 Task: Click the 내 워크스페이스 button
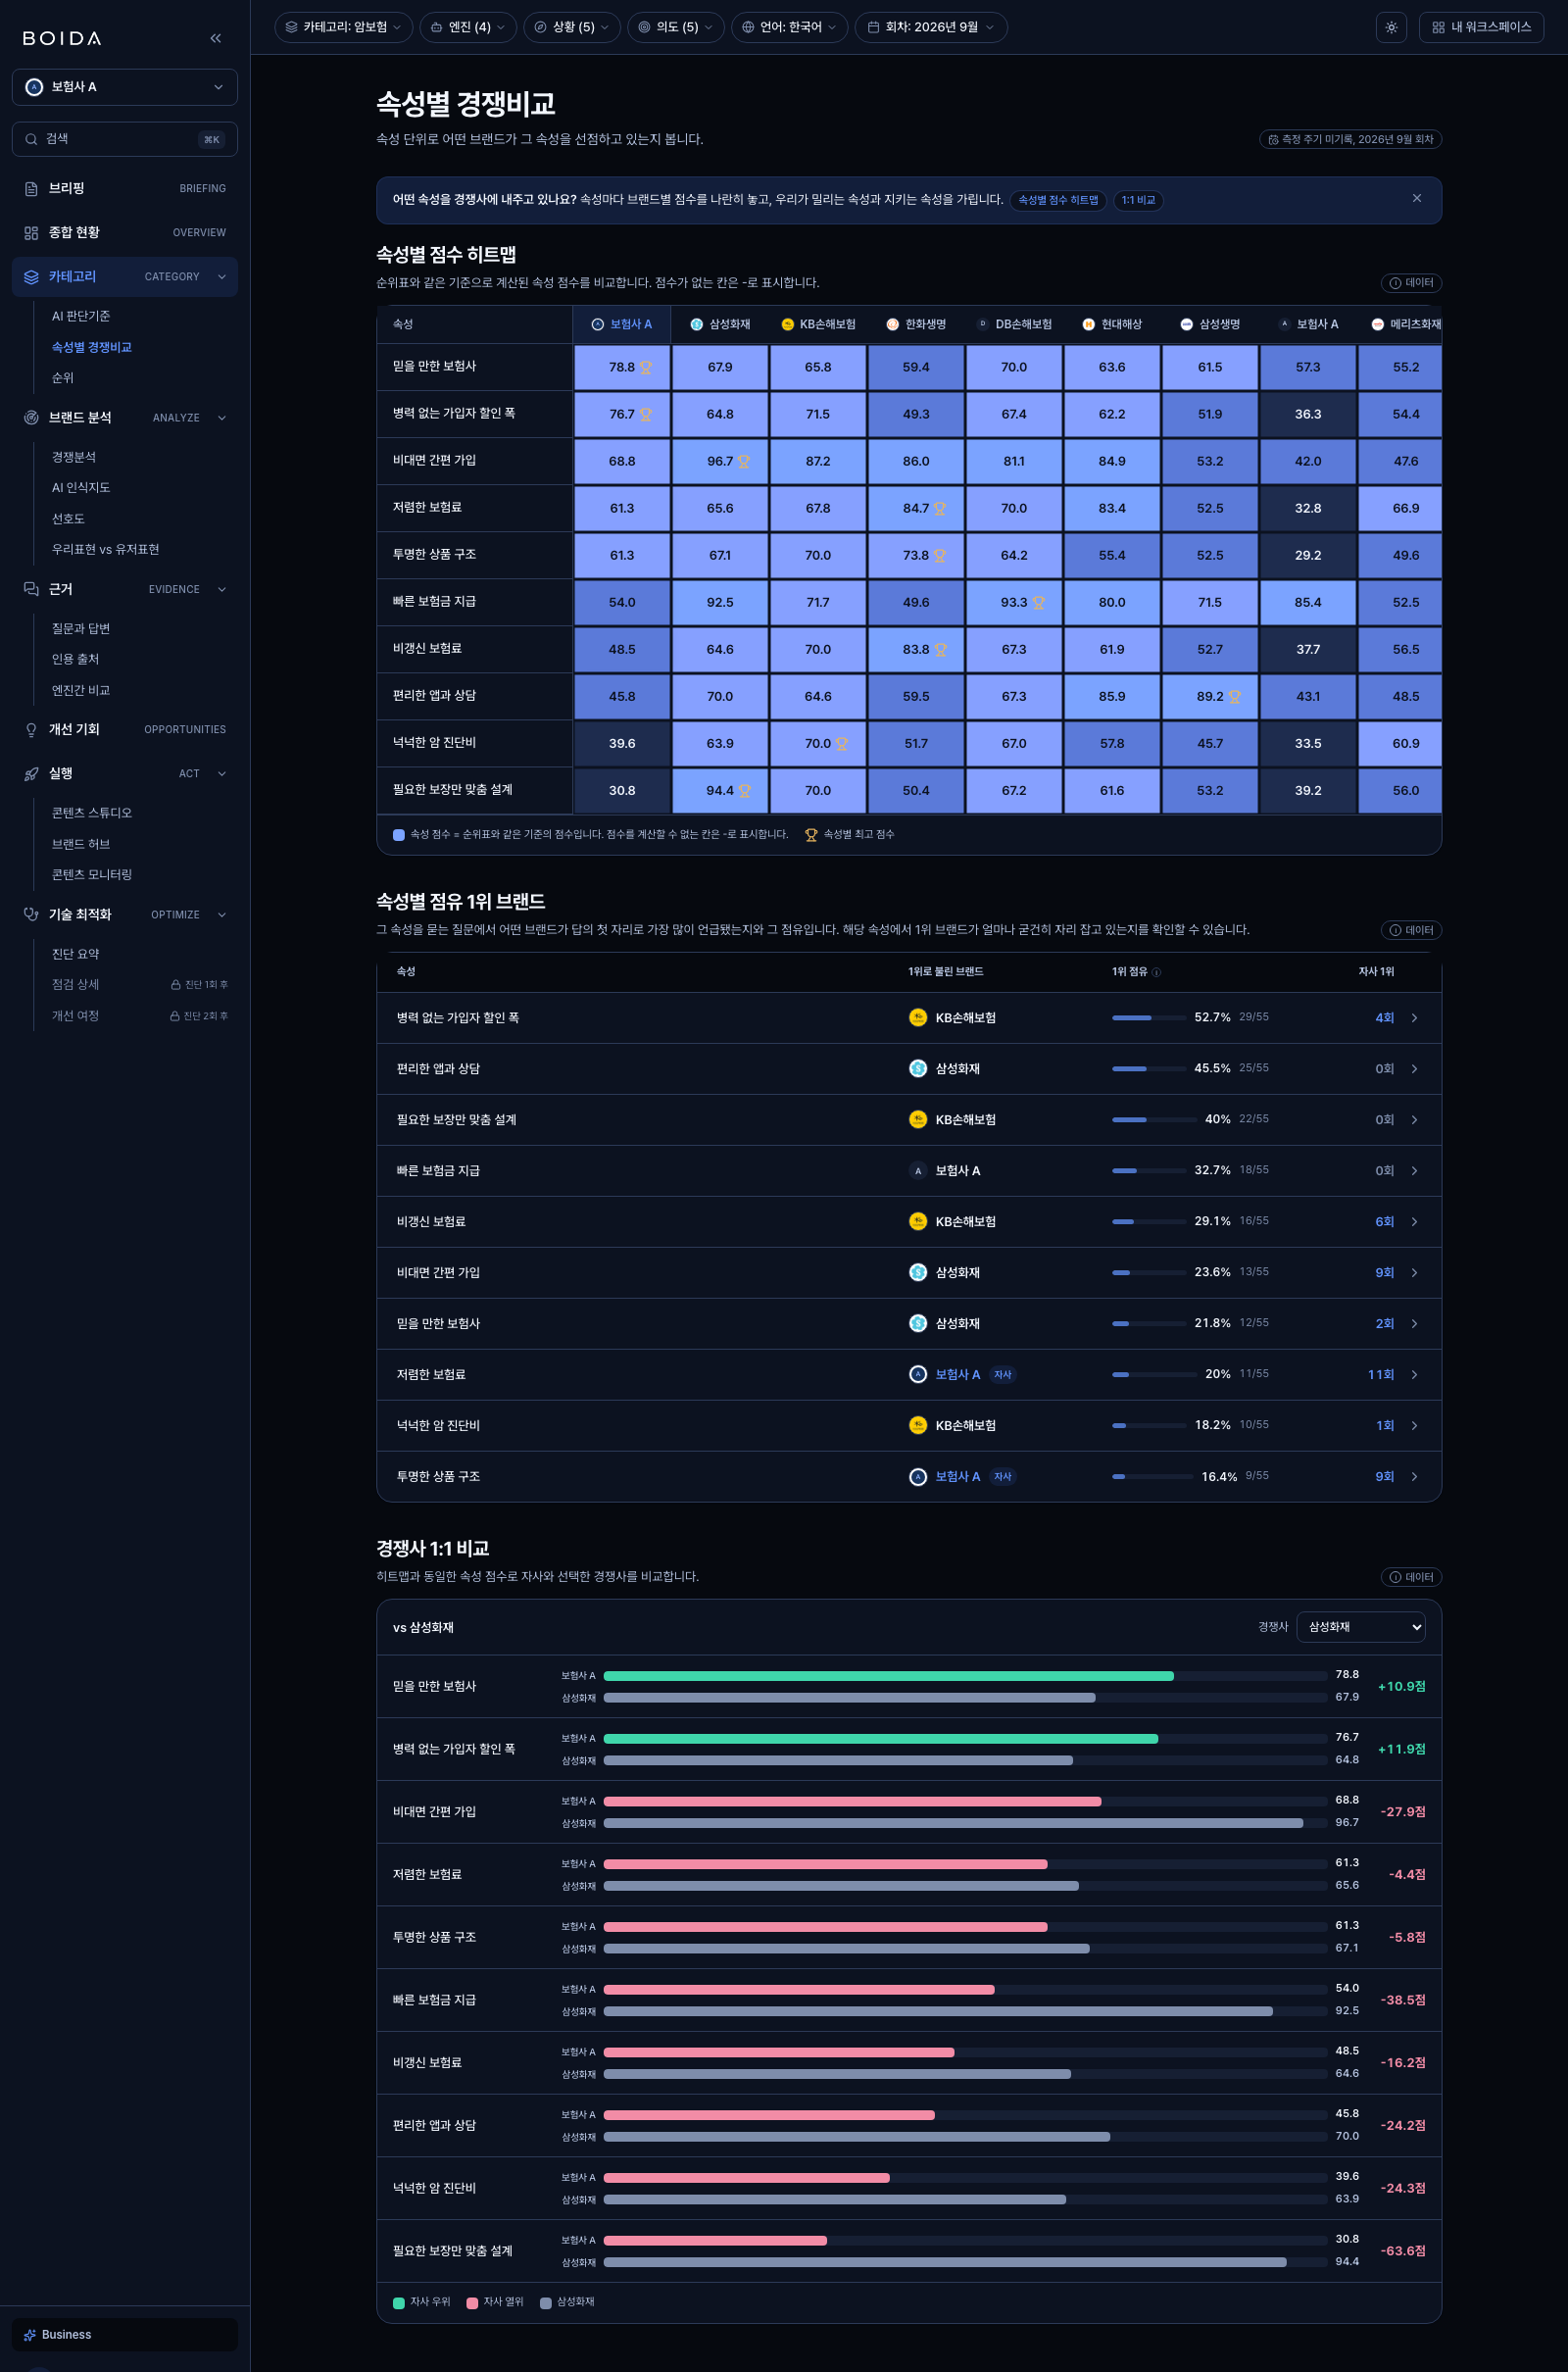tap(1481, 27)
